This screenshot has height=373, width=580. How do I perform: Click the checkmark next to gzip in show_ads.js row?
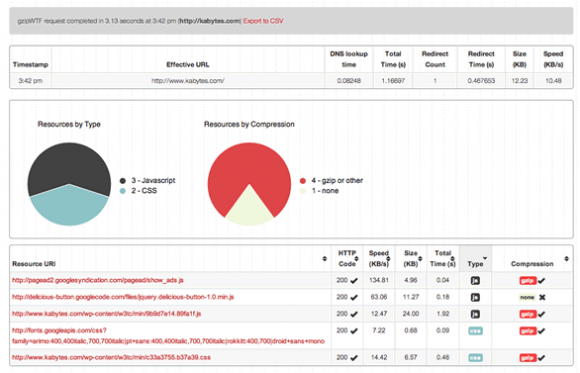(x=542, y=281)
